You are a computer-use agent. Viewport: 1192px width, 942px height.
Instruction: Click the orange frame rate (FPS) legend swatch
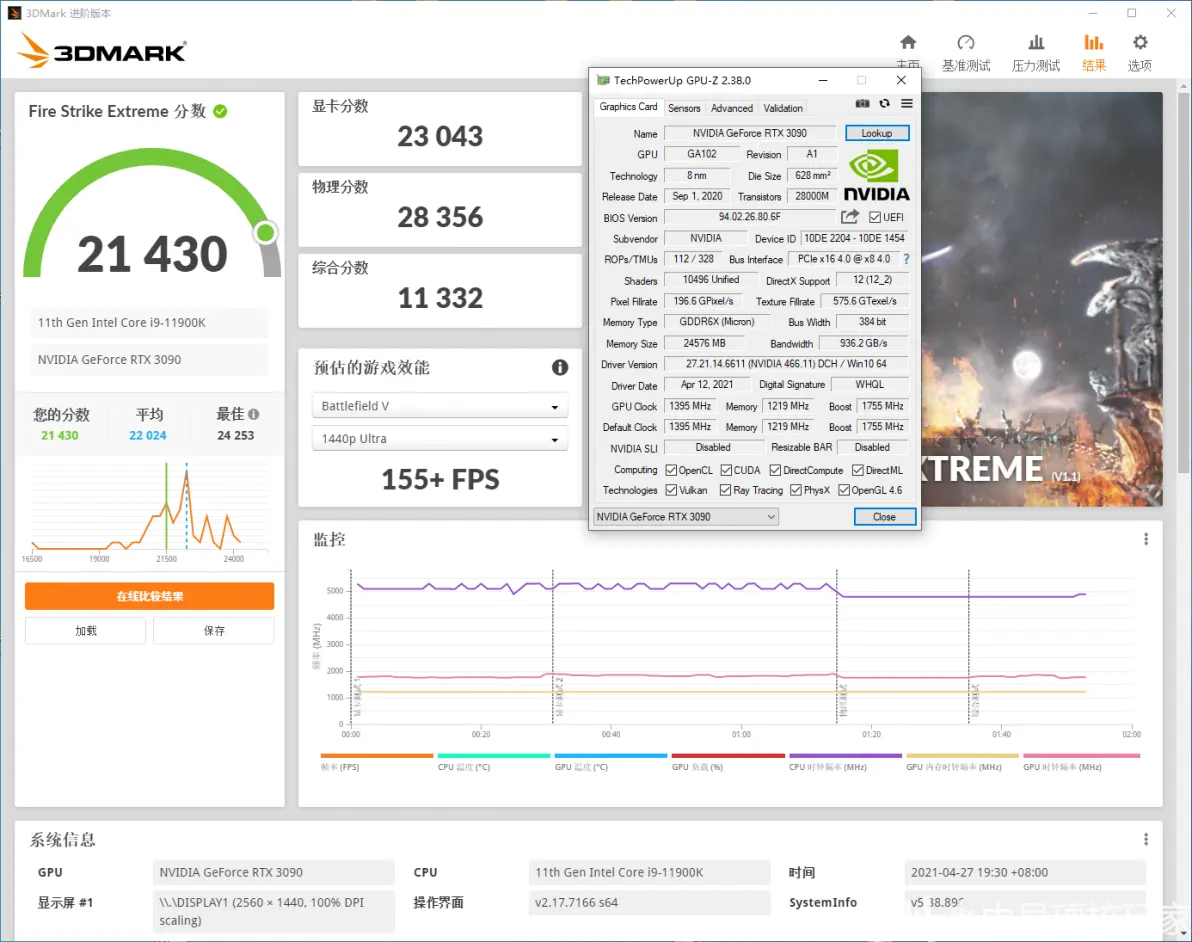377,756
